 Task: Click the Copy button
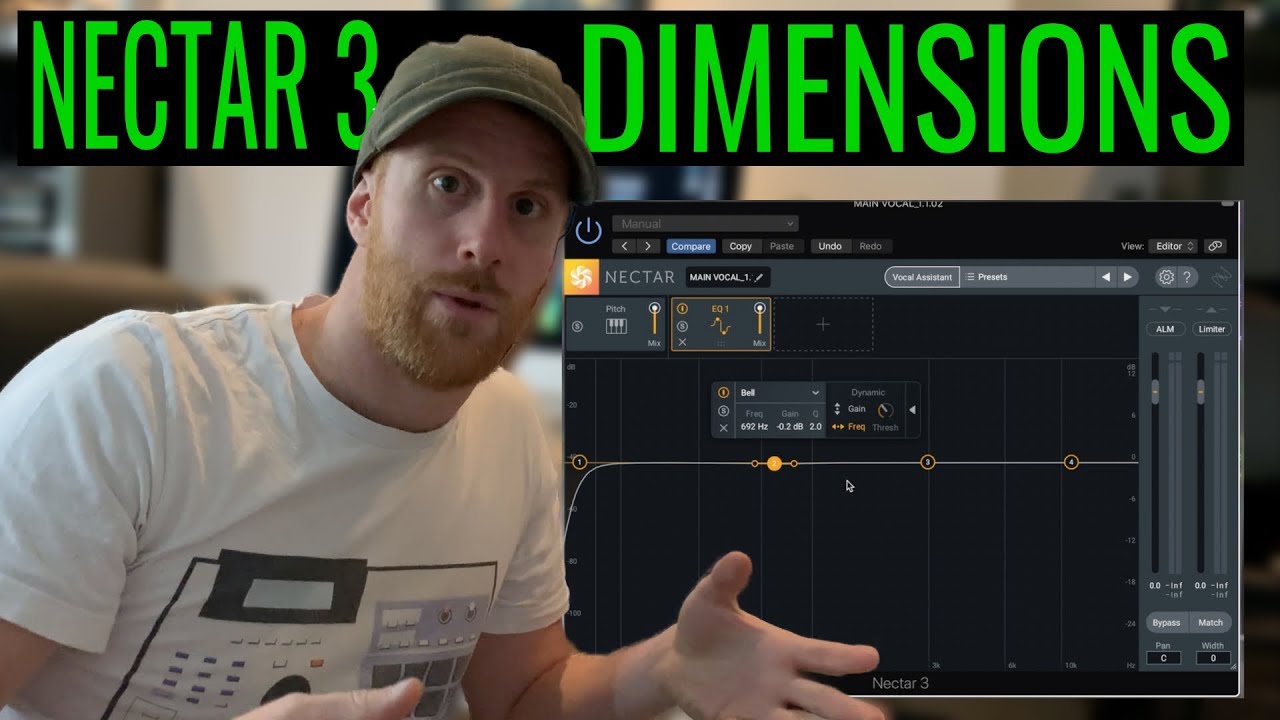tap(741, 246)
